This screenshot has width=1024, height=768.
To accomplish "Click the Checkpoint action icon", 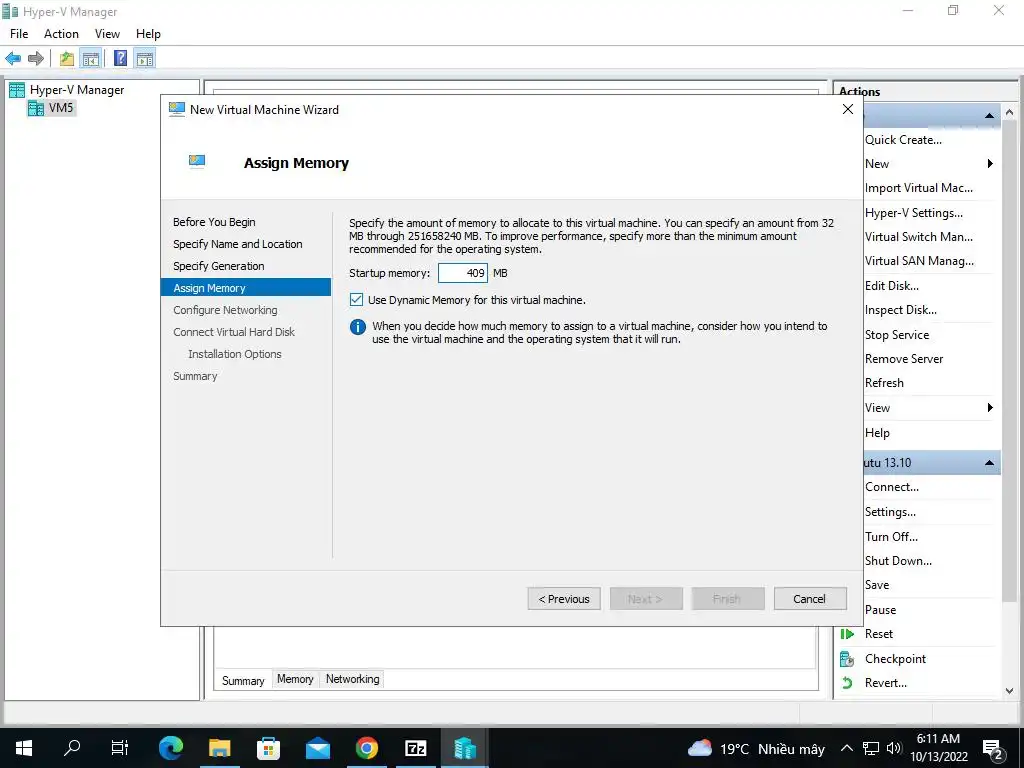I will coord(847,659).
